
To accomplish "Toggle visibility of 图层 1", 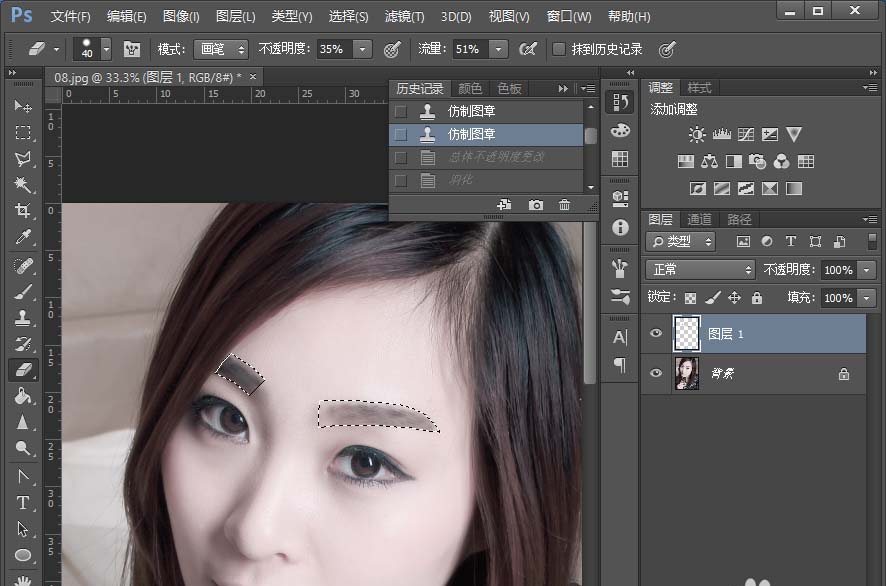I will 656,333.
